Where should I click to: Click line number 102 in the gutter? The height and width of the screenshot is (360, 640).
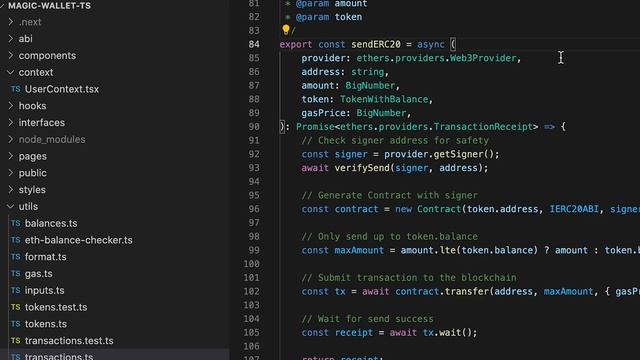[251, 291]
